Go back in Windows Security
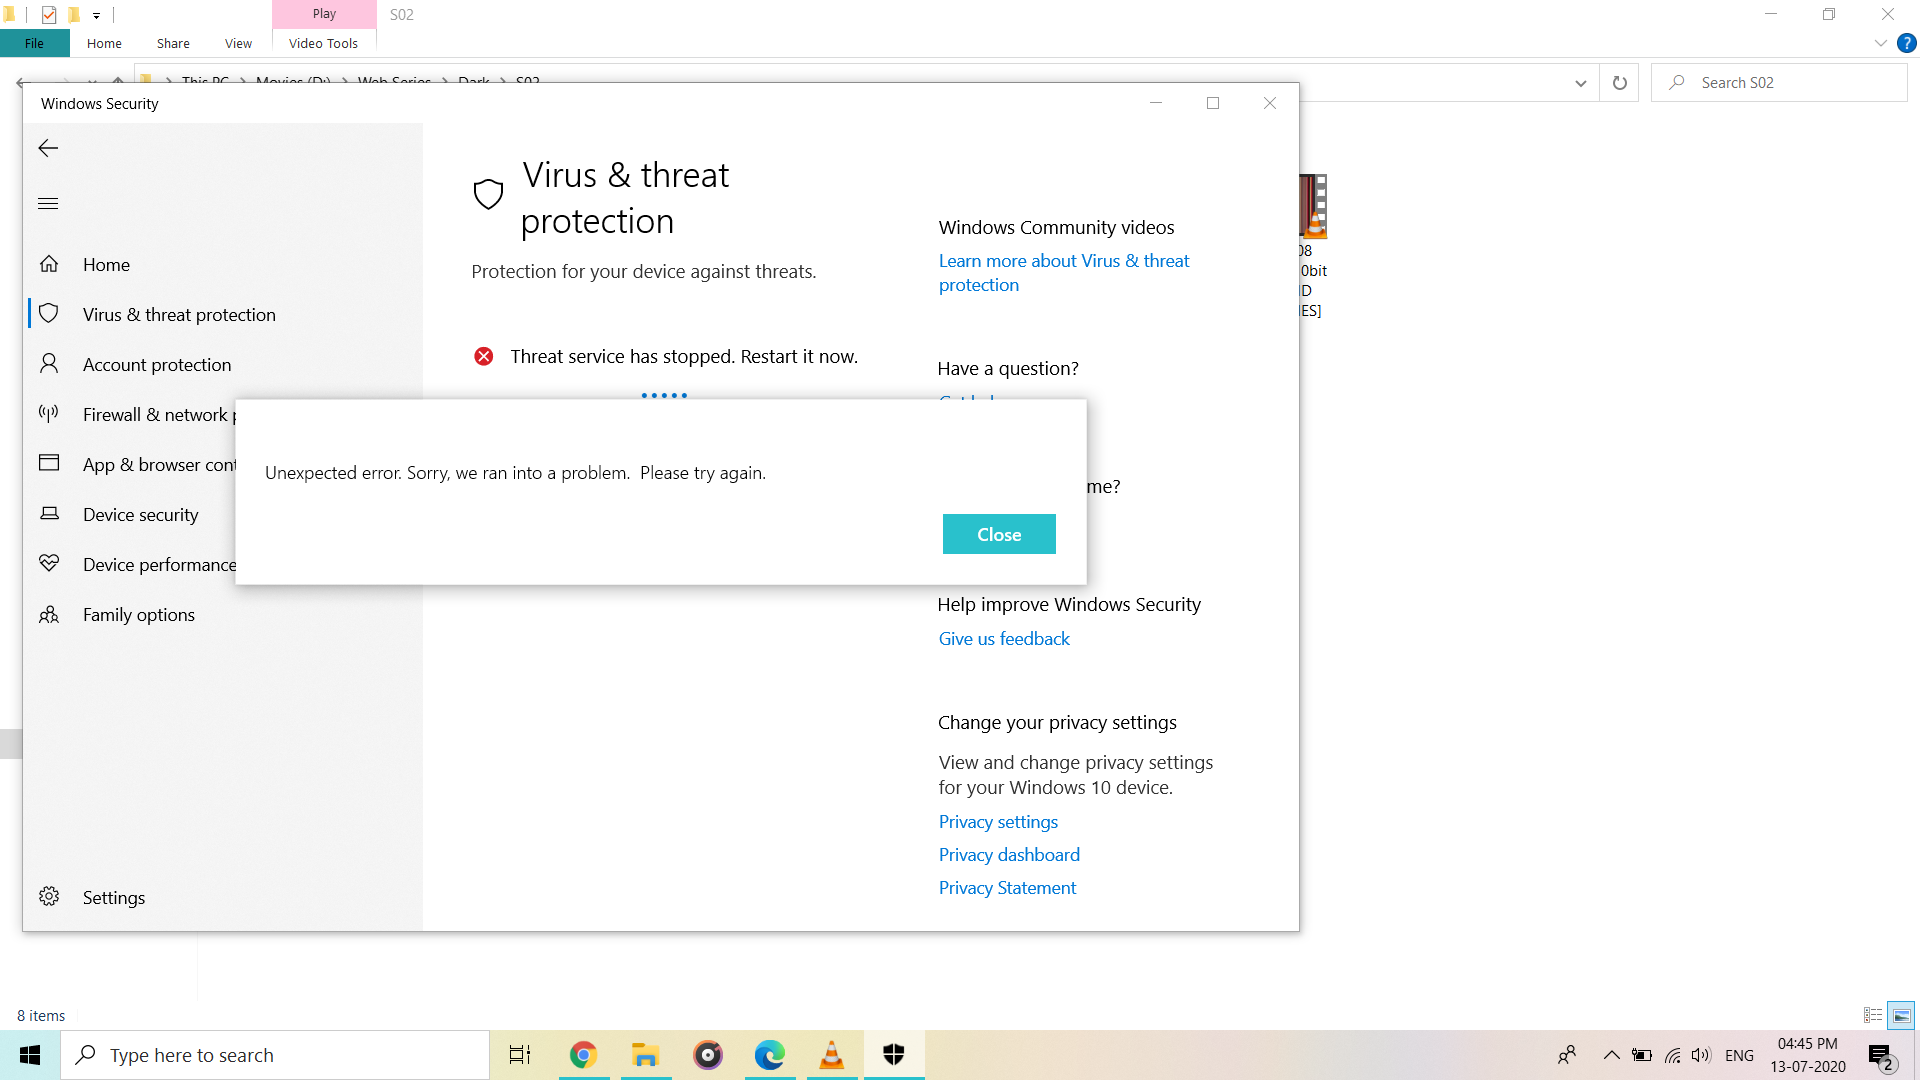The image size is (1920, 1080). point(48,148)
